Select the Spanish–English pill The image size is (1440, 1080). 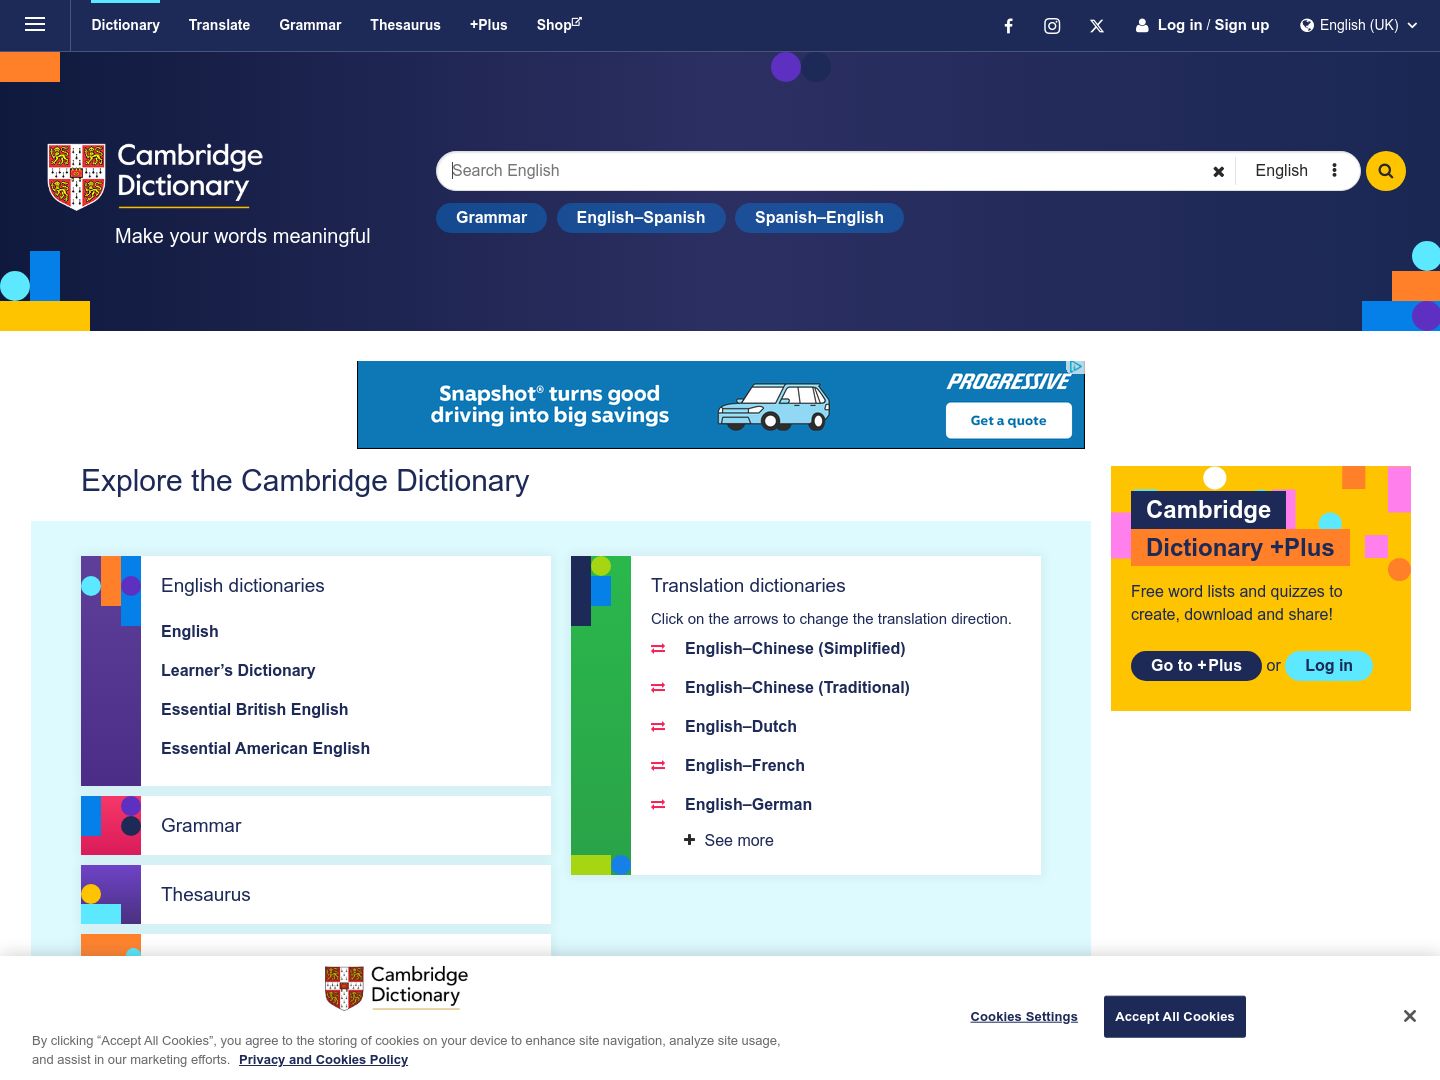click(819, 218)
